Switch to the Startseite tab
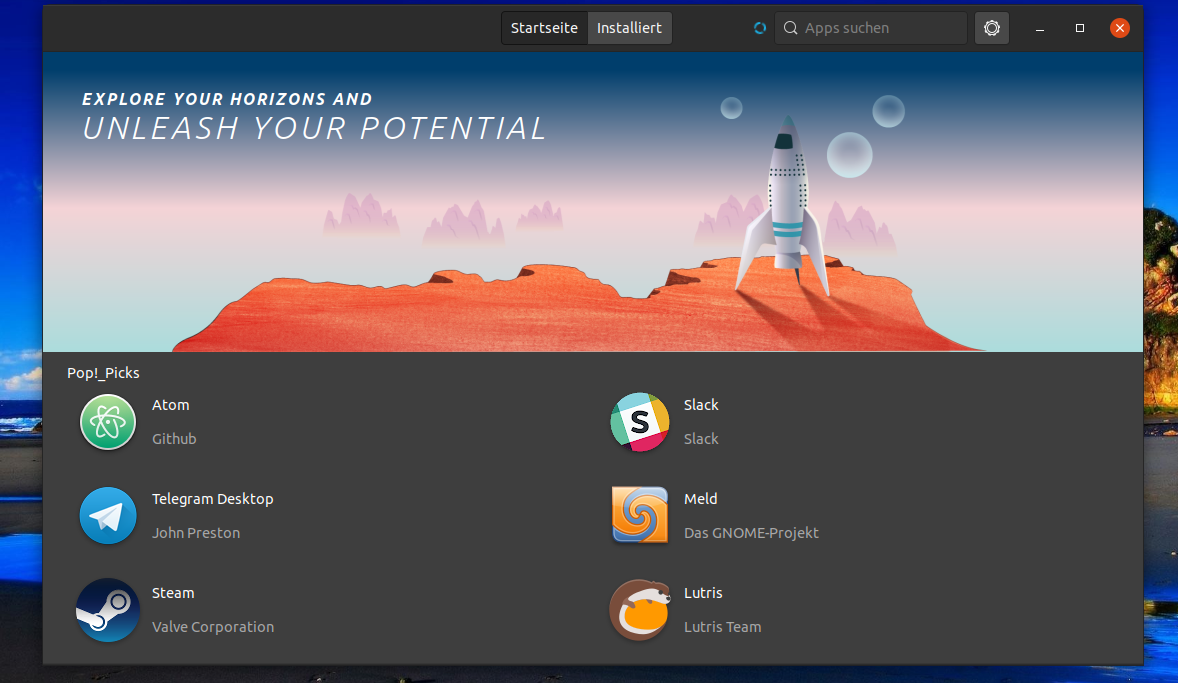 pyautogui.click(x=545, y=29)
